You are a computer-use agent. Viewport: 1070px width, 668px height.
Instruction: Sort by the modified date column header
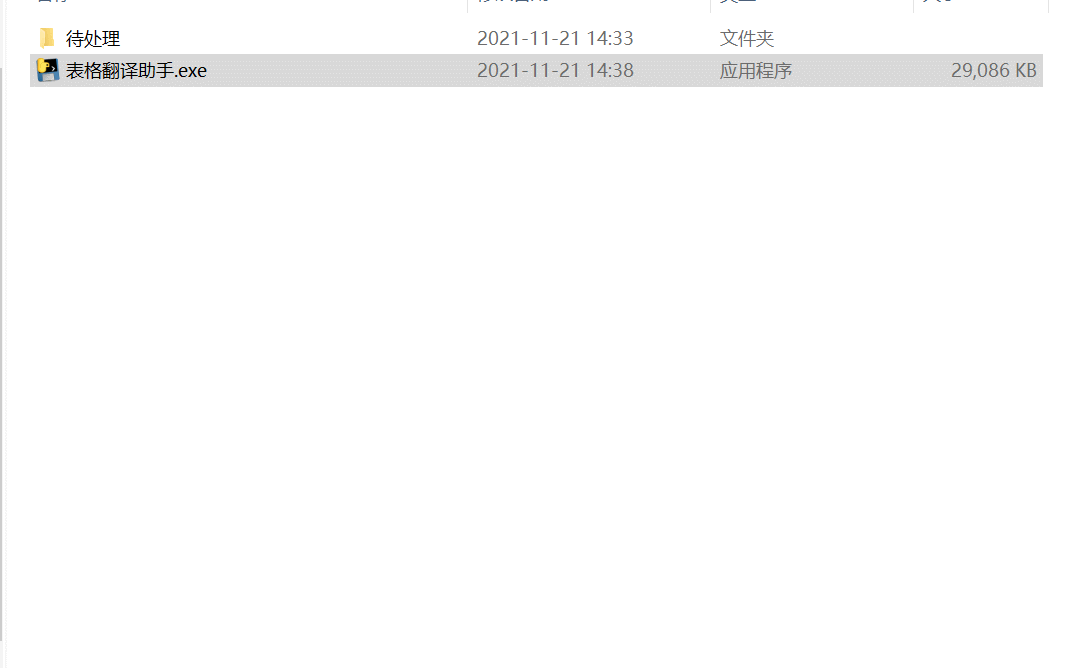(x=589, y=2)
